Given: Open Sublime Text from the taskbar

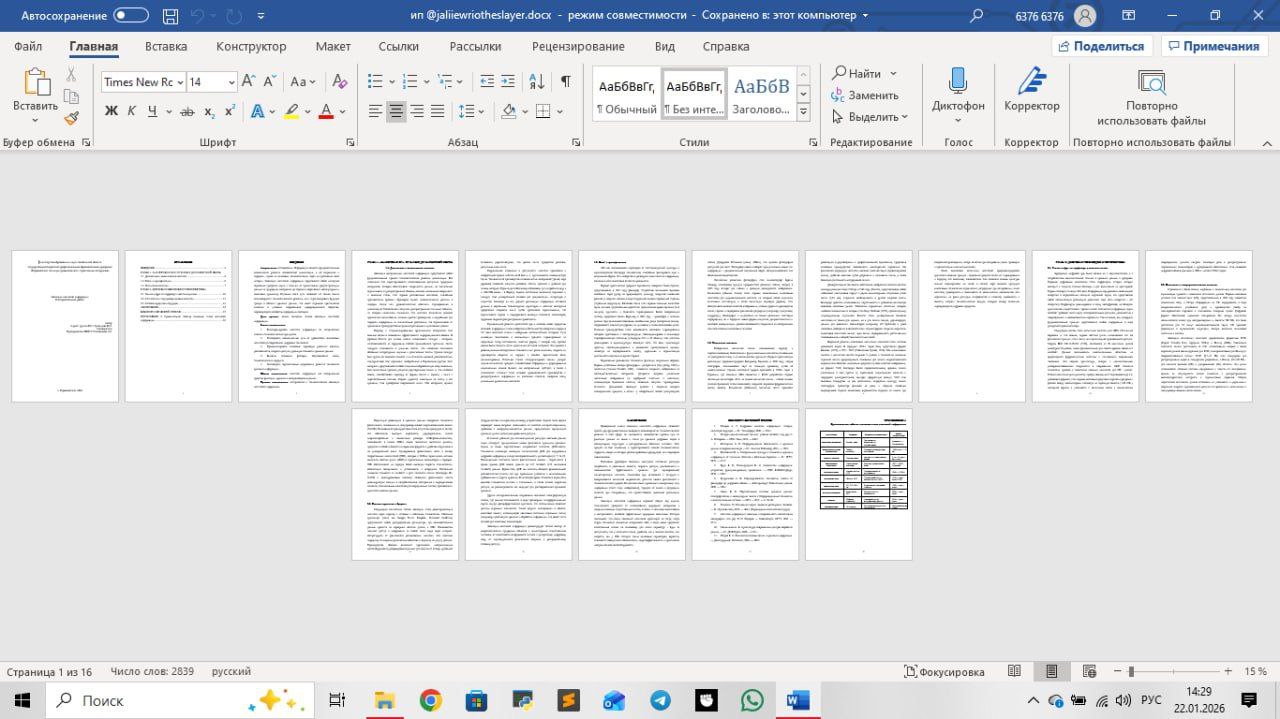Looking at the screenshot, I should pyautogui.click(x=568, y=700).
